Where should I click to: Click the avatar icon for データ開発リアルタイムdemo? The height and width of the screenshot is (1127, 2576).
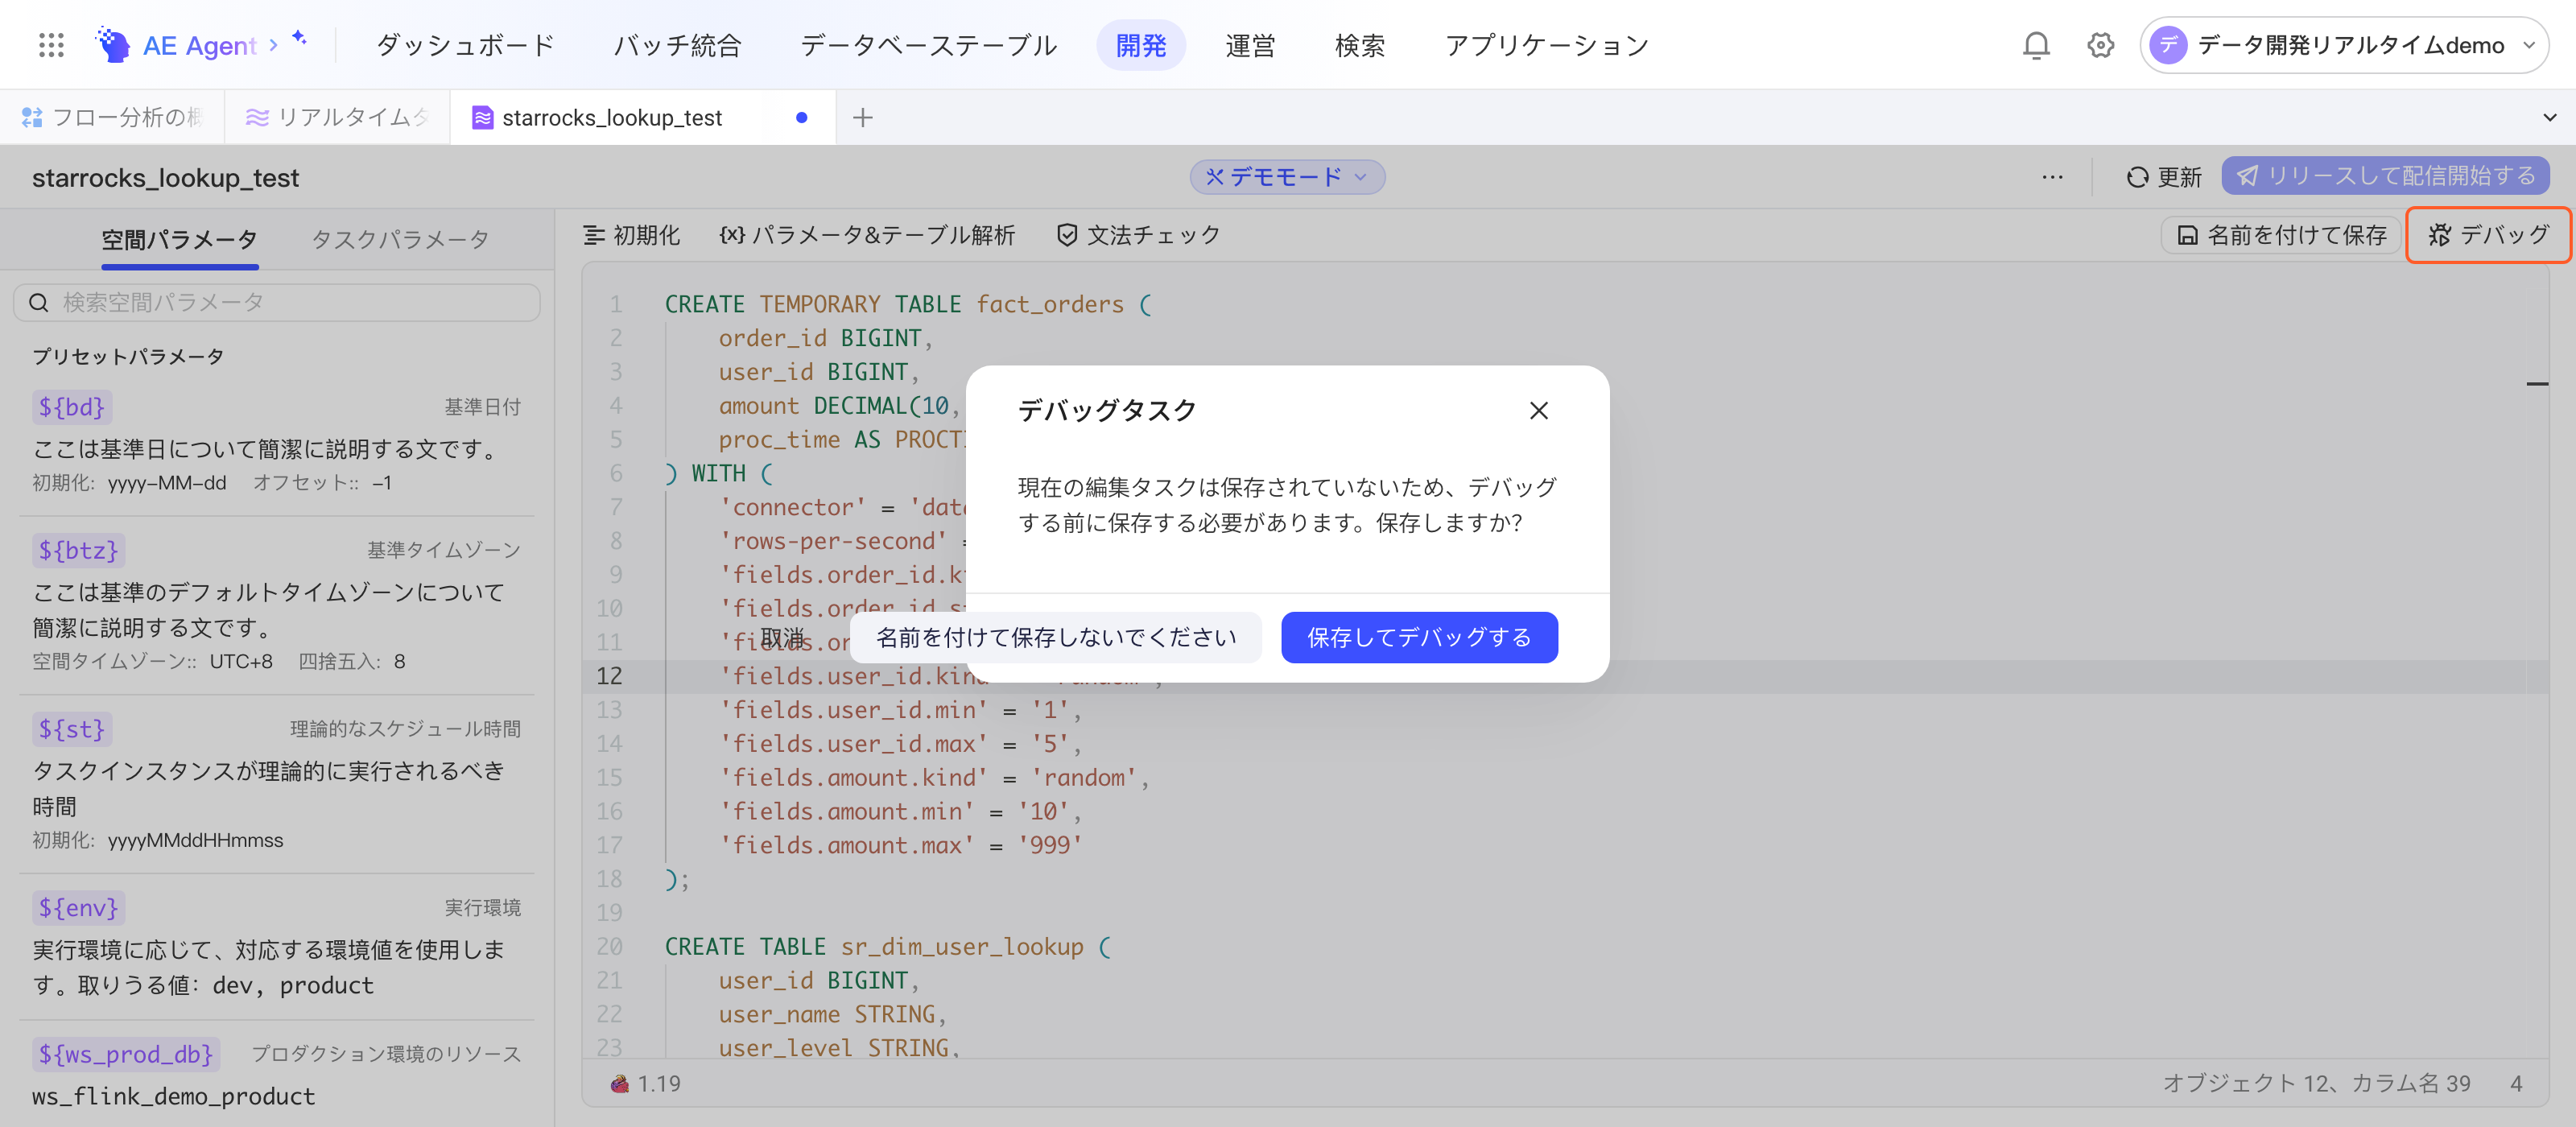point(2168,45)
